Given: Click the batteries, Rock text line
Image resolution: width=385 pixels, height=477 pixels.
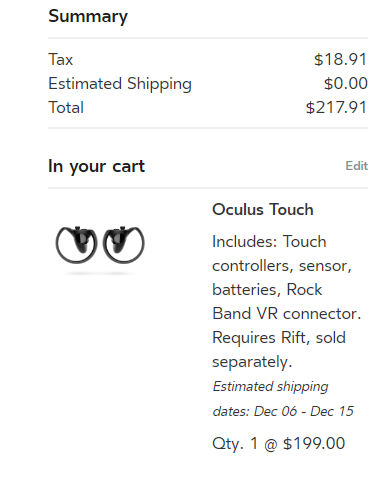Looking at the screenshot, I should coord(267,290).
